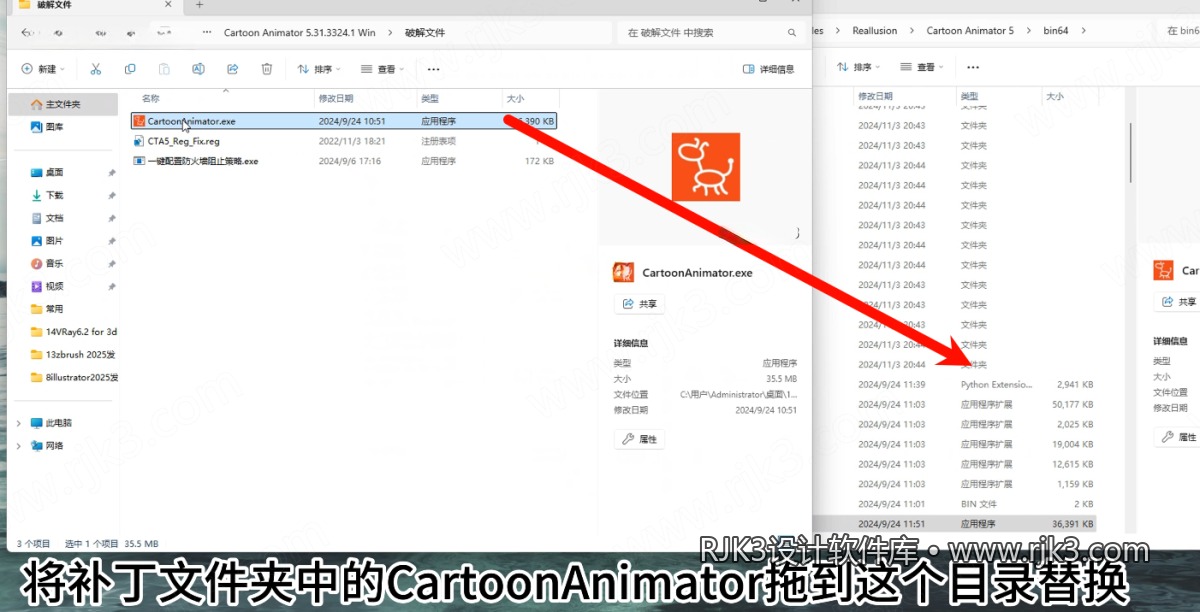Click the bin64 file list vertical scrollbar
Viewport: 1200px width, 612px height.
pyautogui.click(x=1131, y=152)
